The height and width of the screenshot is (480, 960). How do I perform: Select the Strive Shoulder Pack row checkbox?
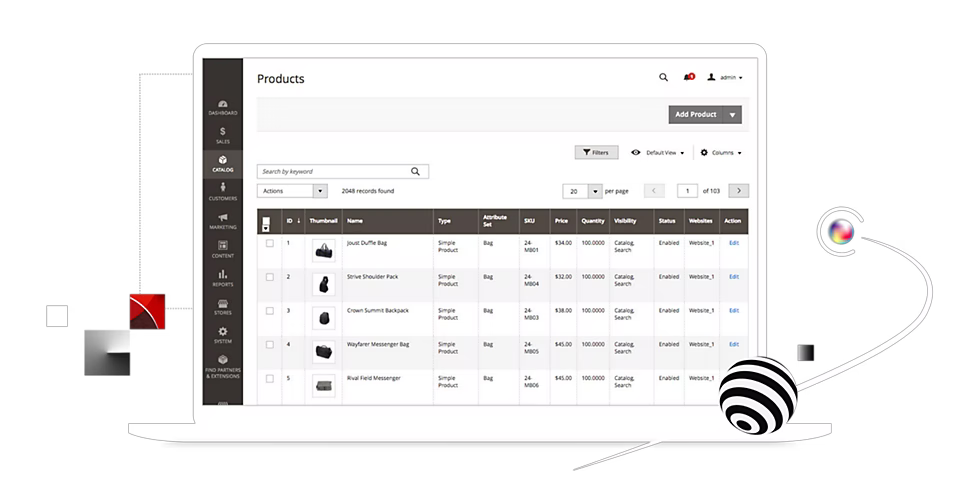[269, 277]
